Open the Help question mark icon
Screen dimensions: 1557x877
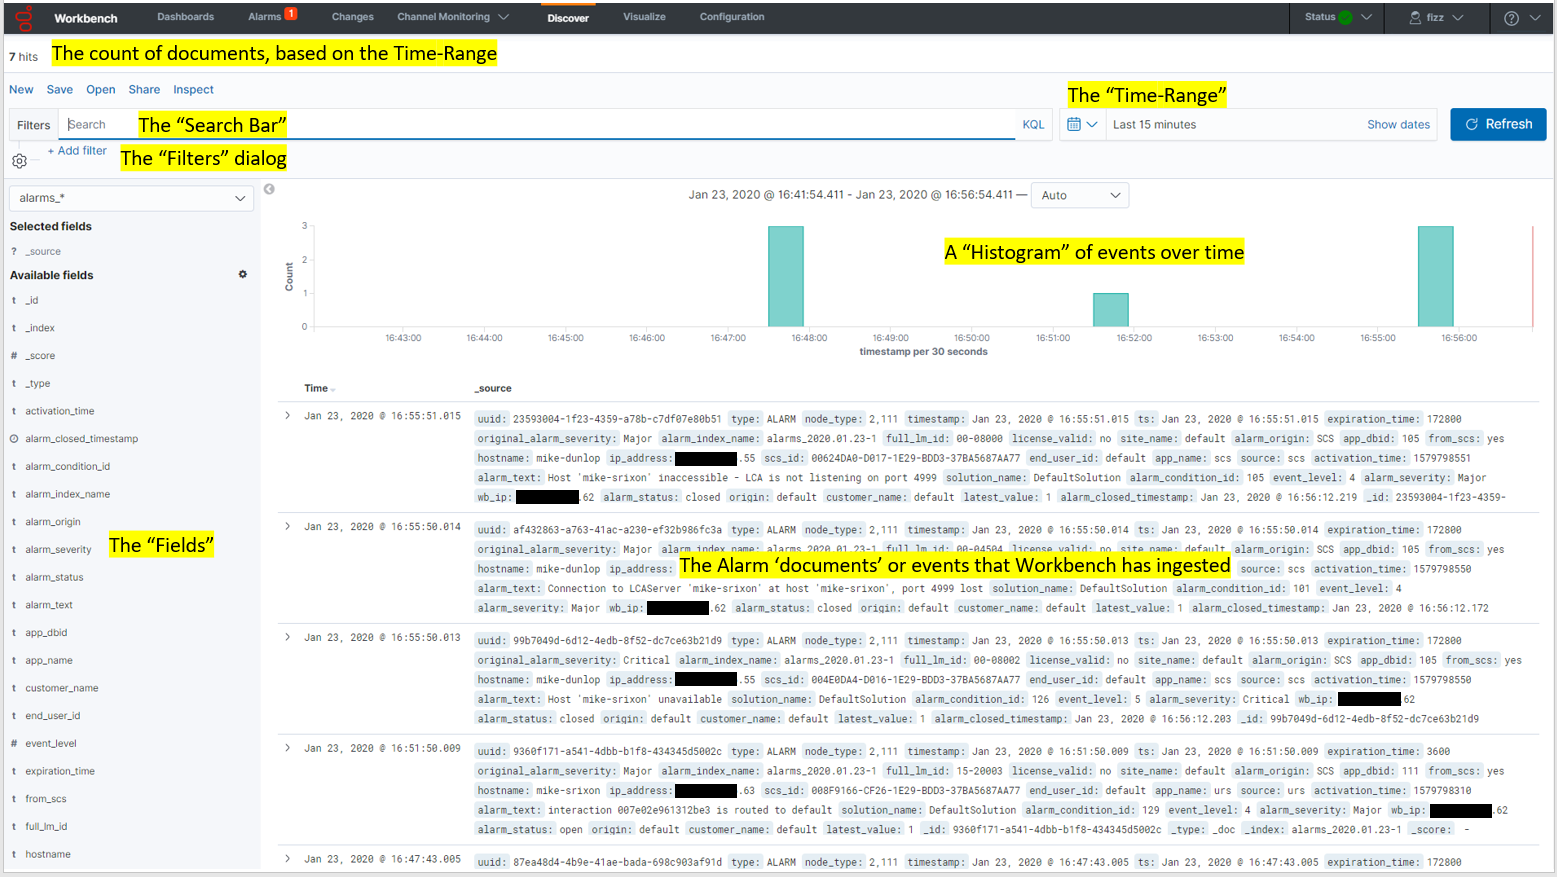[x=1511, y=18]
